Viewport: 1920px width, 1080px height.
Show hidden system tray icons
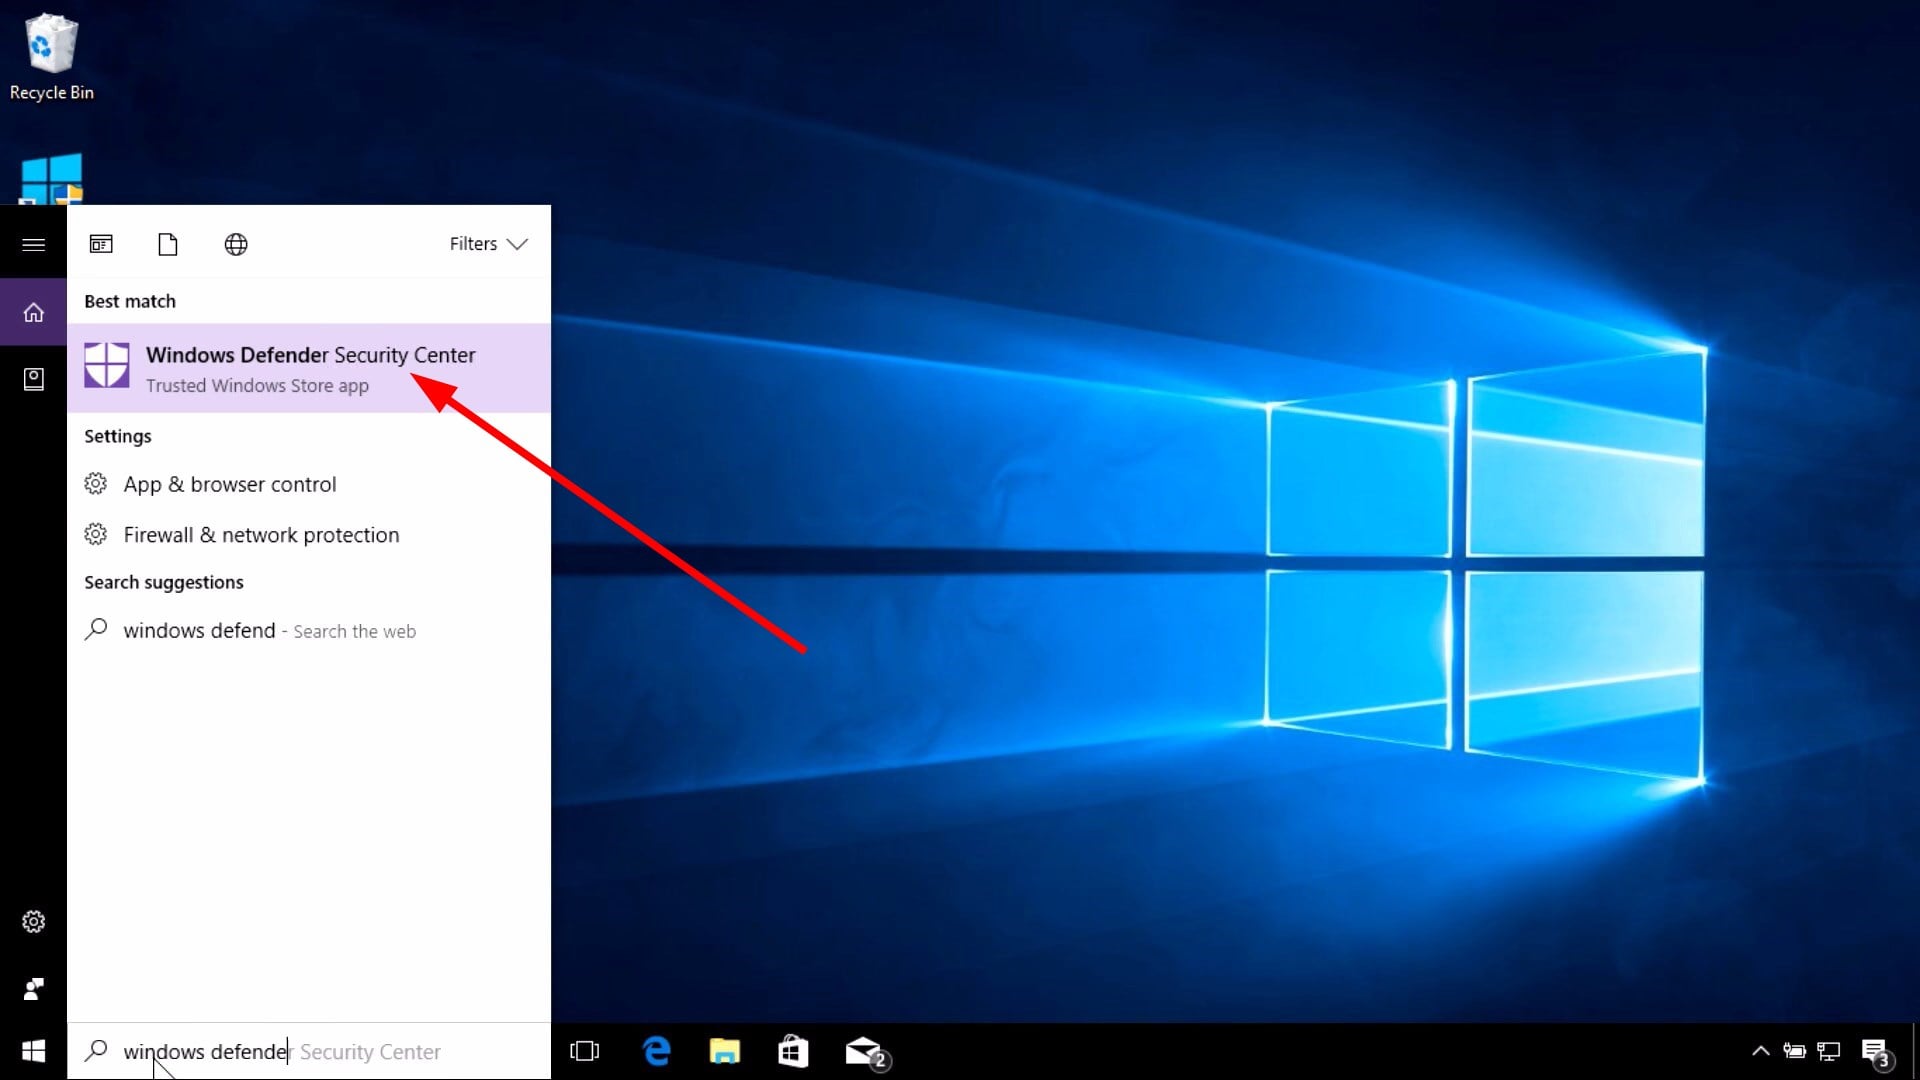click(x=1761, y=1051)
